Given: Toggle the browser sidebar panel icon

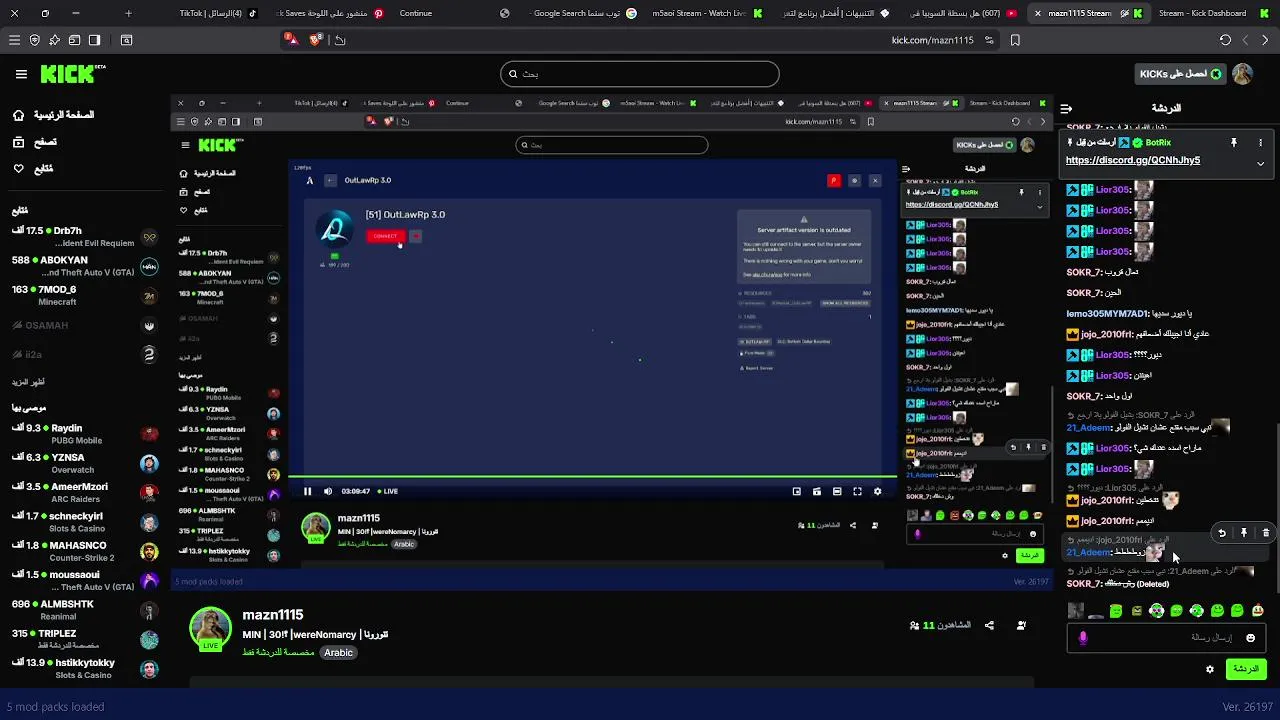Looking at the screenshot, I should (x=94, y=40).
